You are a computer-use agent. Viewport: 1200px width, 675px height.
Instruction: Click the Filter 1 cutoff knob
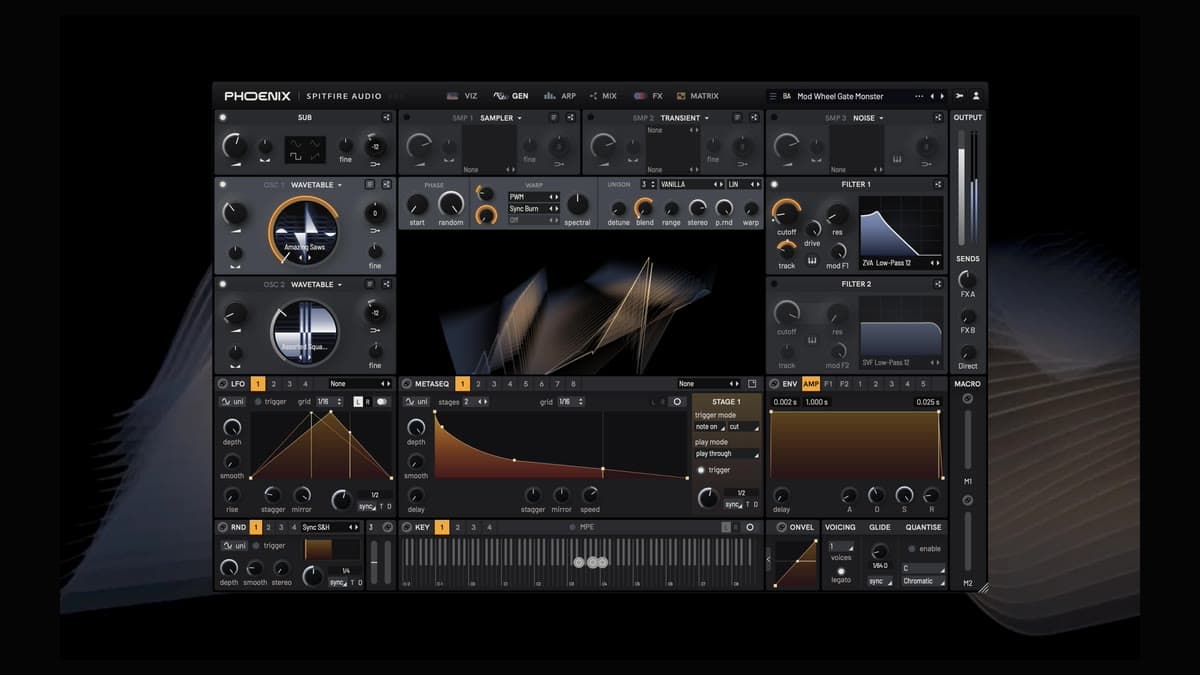(786, 212)
